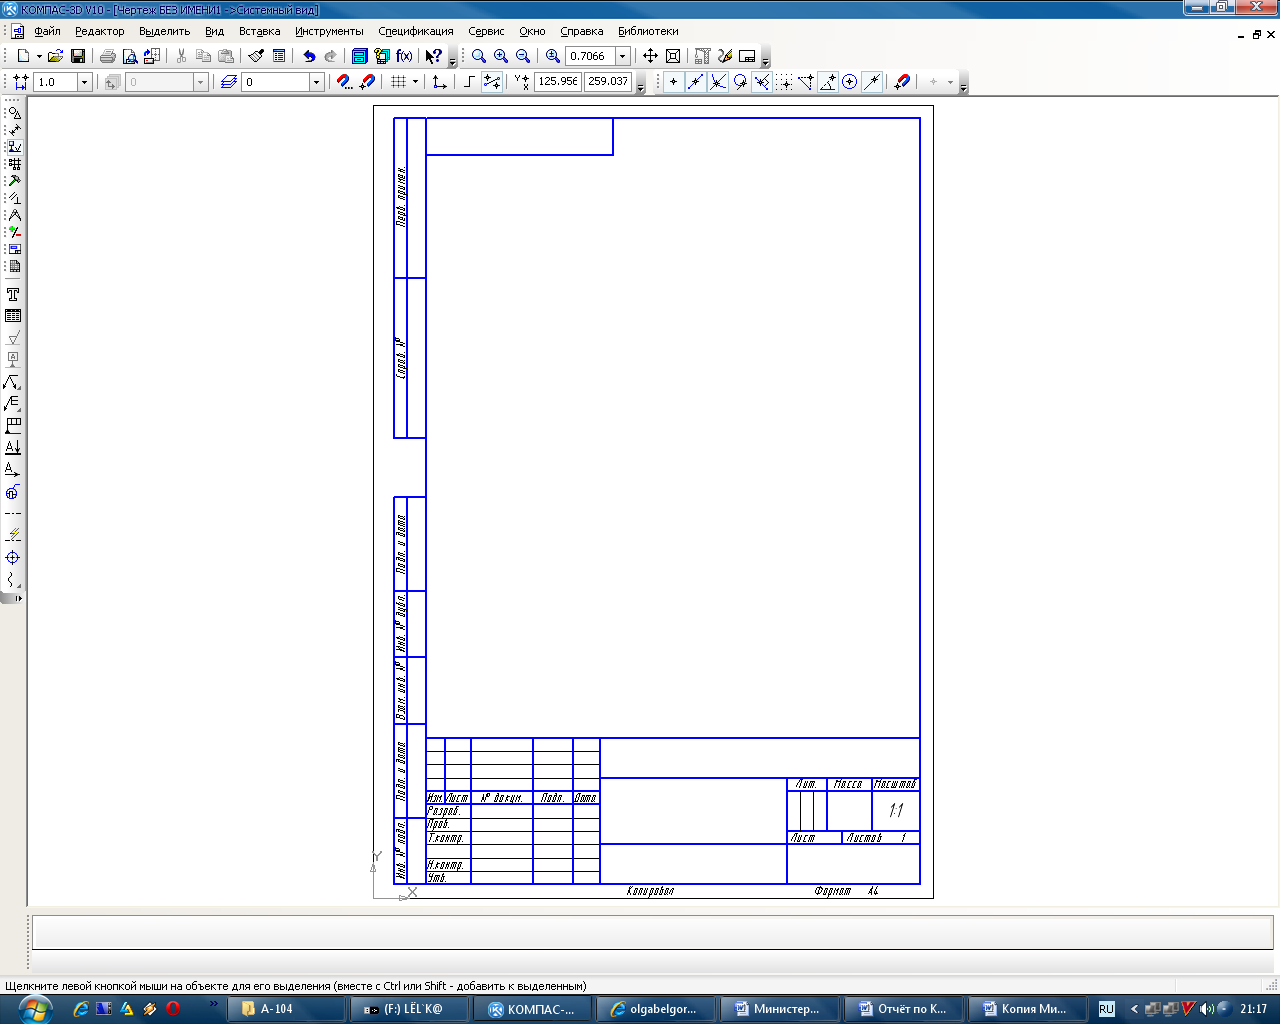
Task: Select the text input T tool
Action: point(13,295)
